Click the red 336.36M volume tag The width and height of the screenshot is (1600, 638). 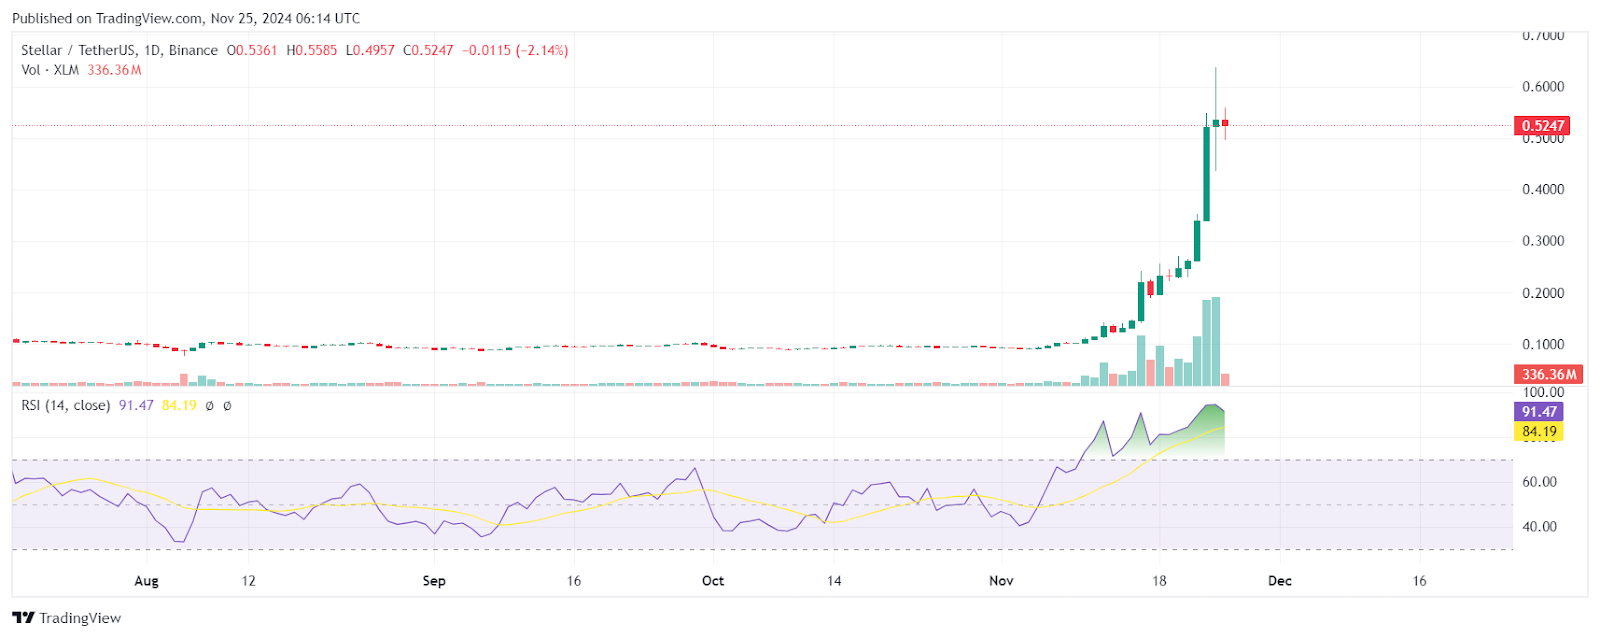[x=1549, y=374]
